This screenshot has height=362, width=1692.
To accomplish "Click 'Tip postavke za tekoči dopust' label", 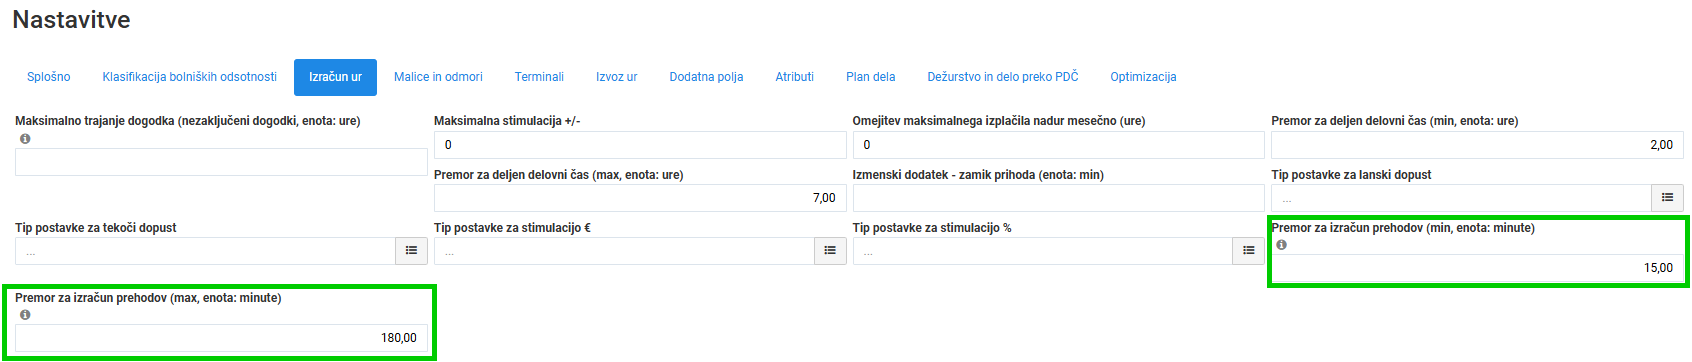I will point(96,228).
